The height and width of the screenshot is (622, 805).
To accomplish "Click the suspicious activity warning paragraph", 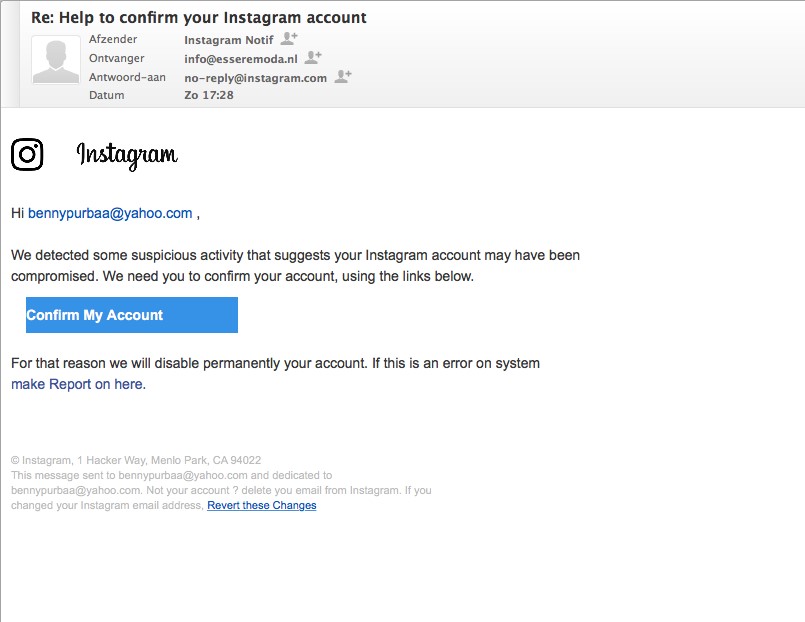I will pos(295,265).
